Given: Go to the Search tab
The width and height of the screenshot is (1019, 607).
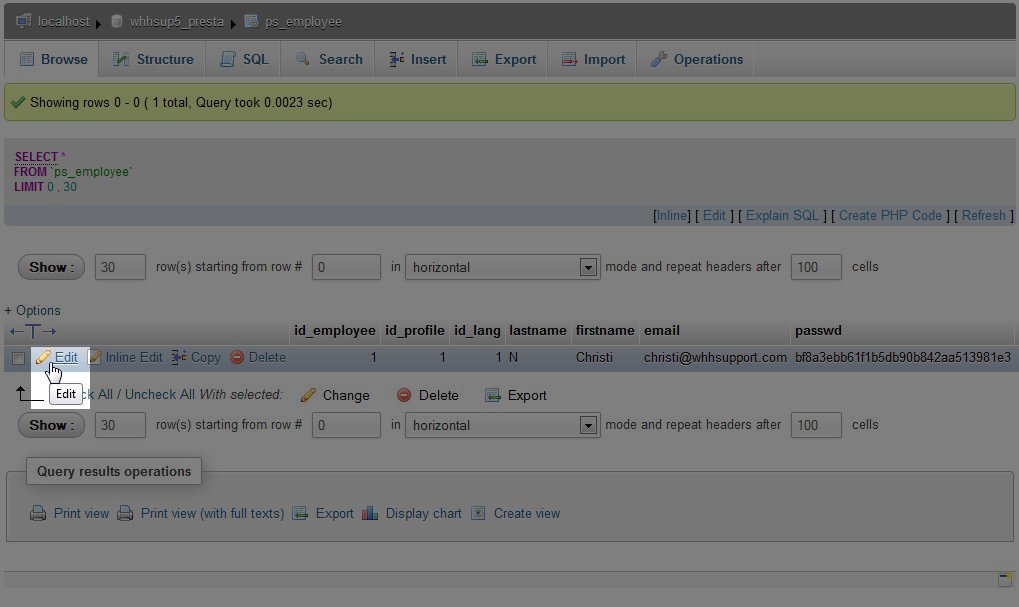Looking at the screenshot, I should click(328, 59).
